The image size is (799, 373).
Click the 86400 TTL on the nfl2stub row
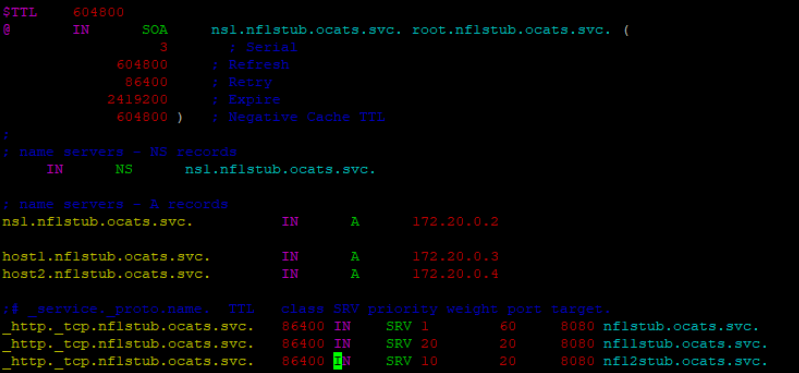pyautogui.click(x=303, y=362)
